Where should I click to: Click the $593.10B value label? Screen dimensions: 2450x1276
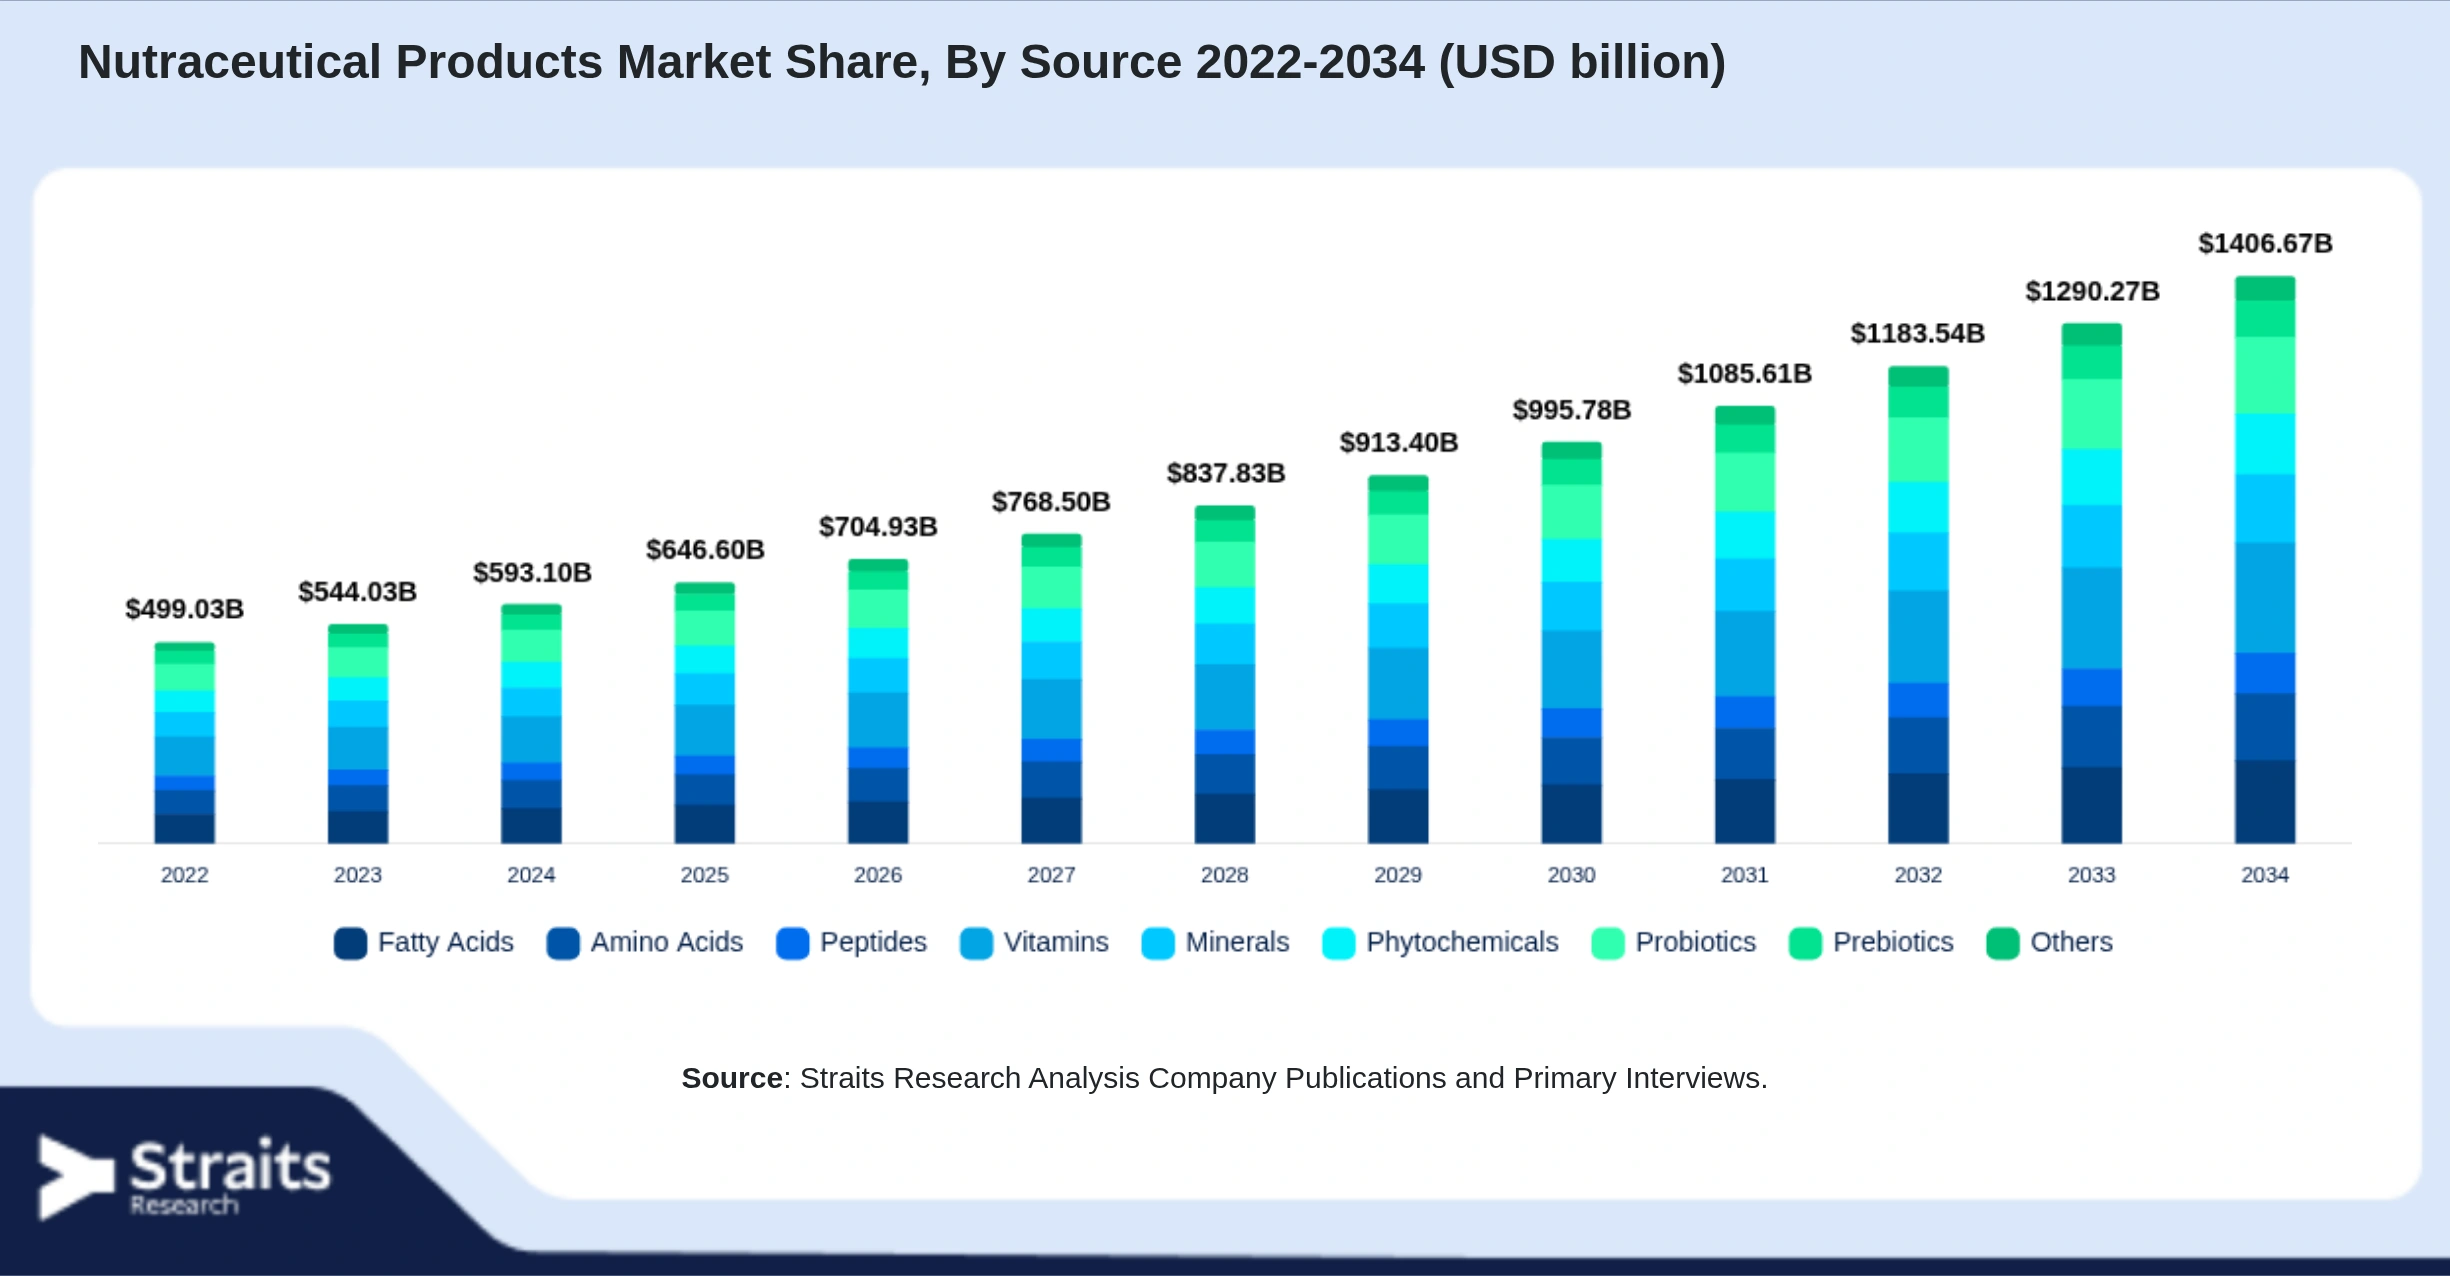point(532,573)
